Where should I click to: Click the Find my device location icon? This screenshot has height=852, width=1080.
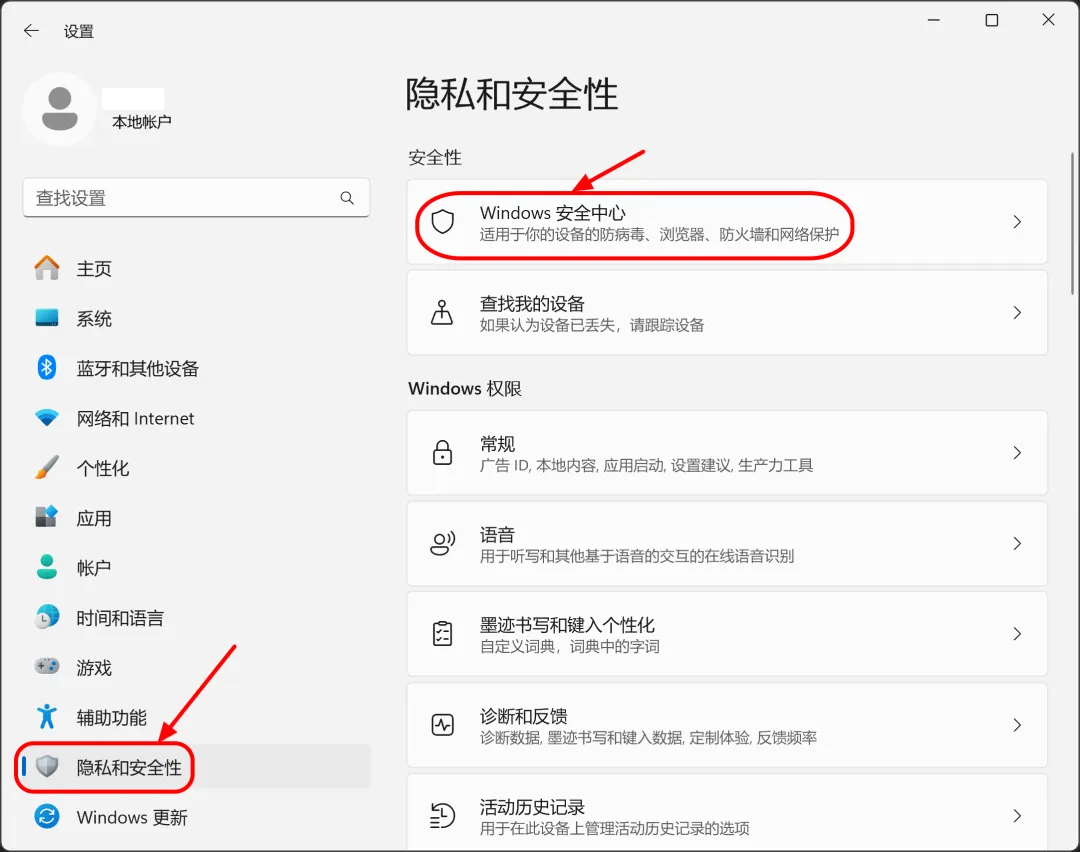click(x=442, y=312)
